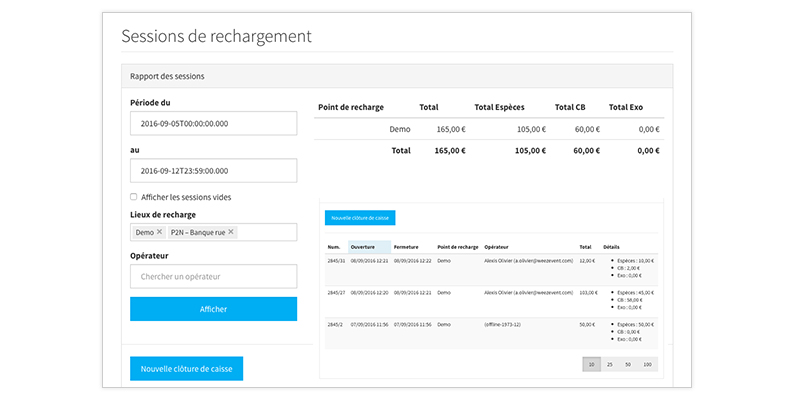This screenshot has height=400, width=800.
Task: Click the Période du date field
Action: [213, 123]
